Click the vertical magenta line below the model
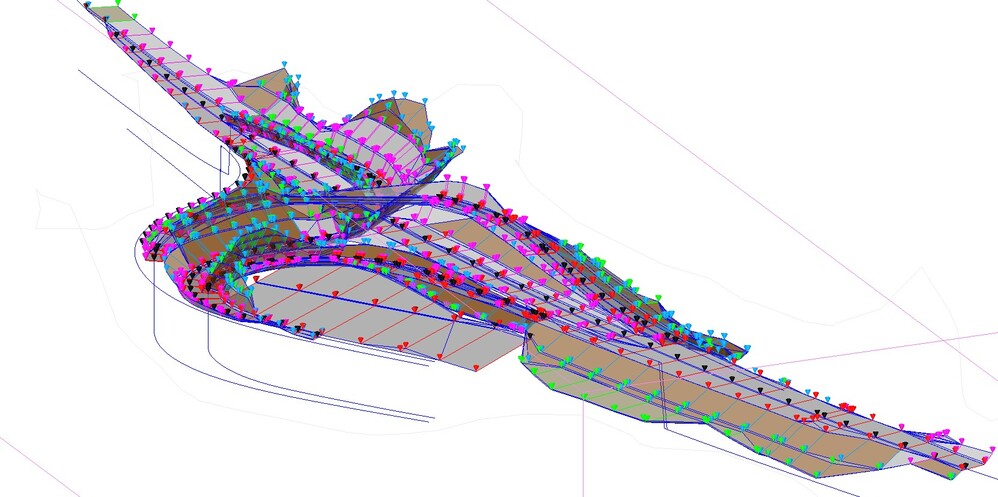Viewport: 998px width, 497px height. tap(583, 450)
